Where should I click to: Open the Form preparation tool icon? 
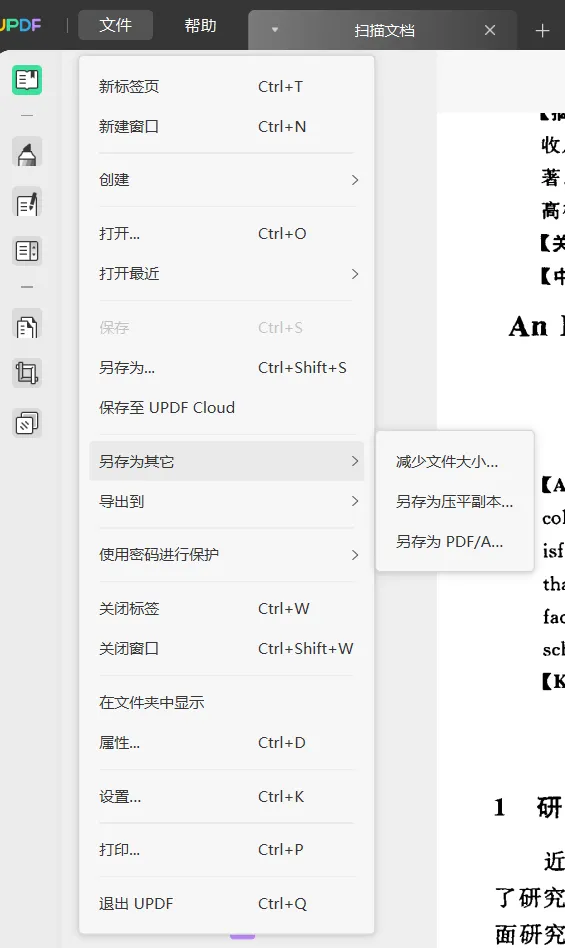pos(27,251)
